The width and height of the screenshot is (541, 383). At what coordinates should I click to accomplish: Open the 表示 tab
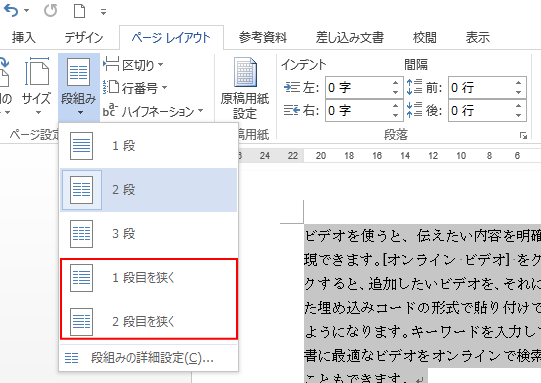point(478,37)
